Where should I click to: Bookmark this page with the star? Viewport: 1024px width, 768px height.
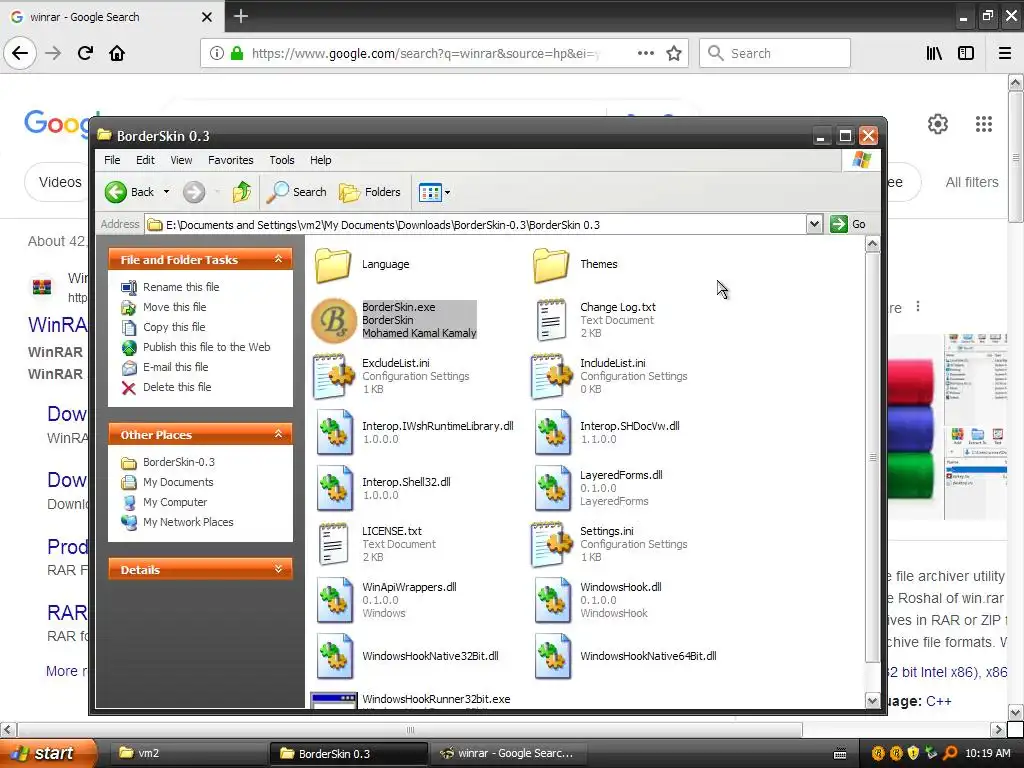click(674, 54)
